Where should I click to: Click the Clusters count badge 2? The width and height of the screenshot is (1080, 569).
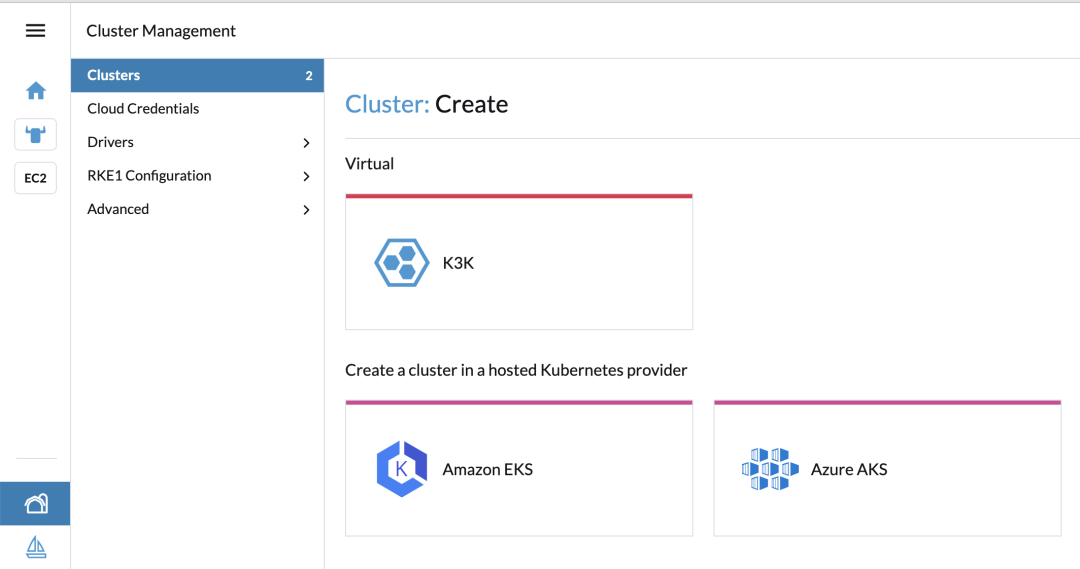tap(309, 76)
